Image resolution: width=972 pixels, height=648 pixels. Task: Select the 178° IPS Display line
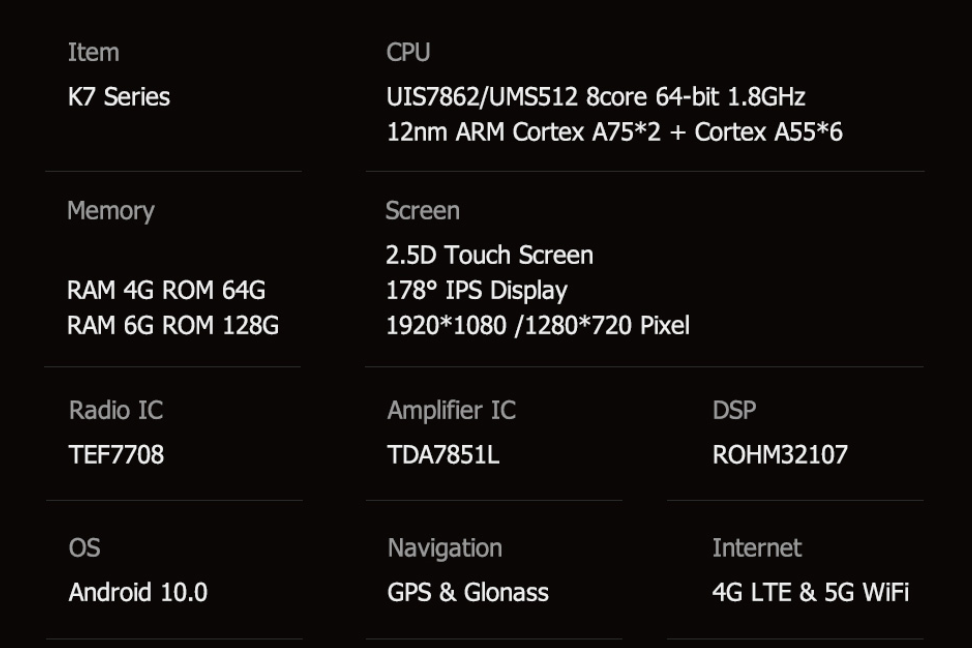pos(476,291)
